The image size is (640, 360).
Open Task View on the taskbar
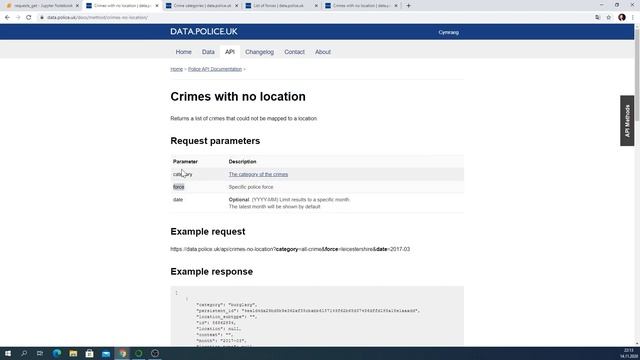[x=40, y=353]
